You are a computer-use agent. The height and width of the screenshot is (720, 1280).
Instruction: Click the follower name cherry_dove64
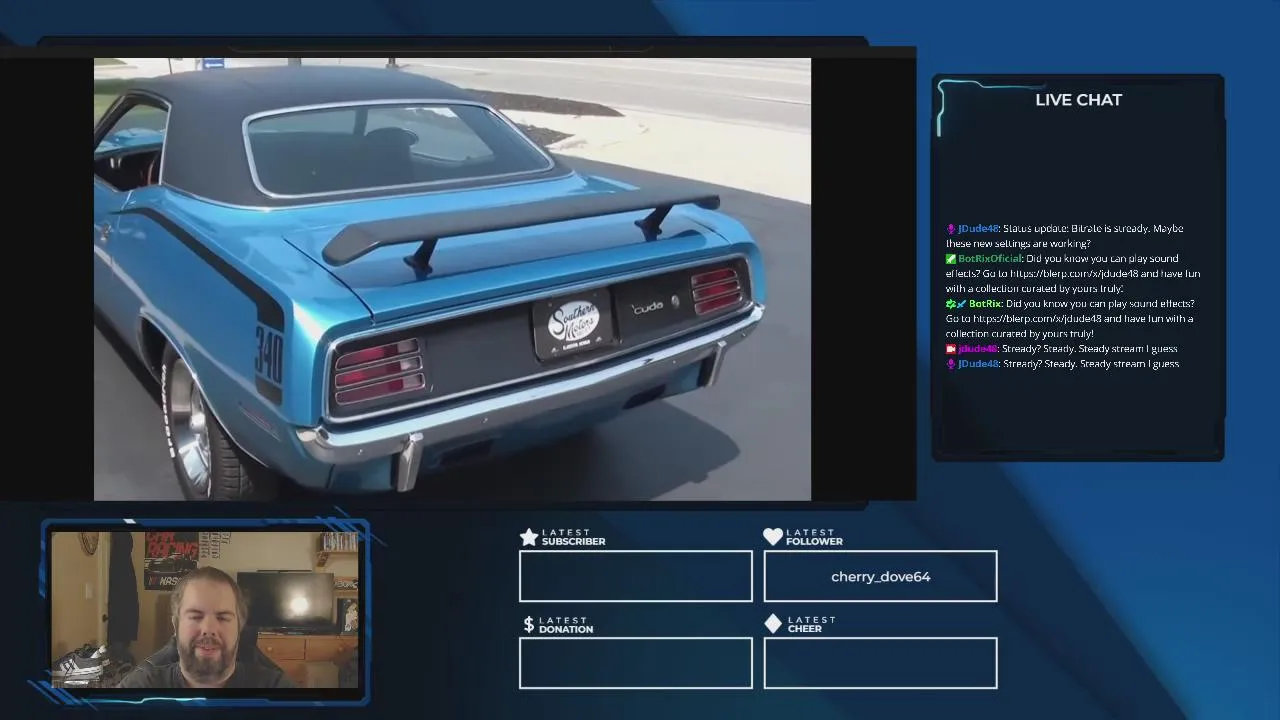(x=880, y=577)
